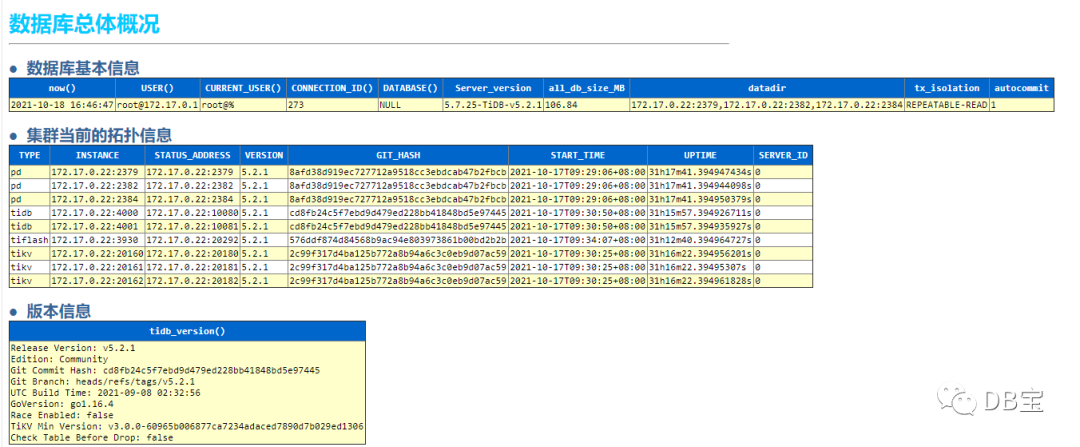This screenshot has height=447, width=1080.
Task: Click the DATABASE() column header
Action: point(411,88)
